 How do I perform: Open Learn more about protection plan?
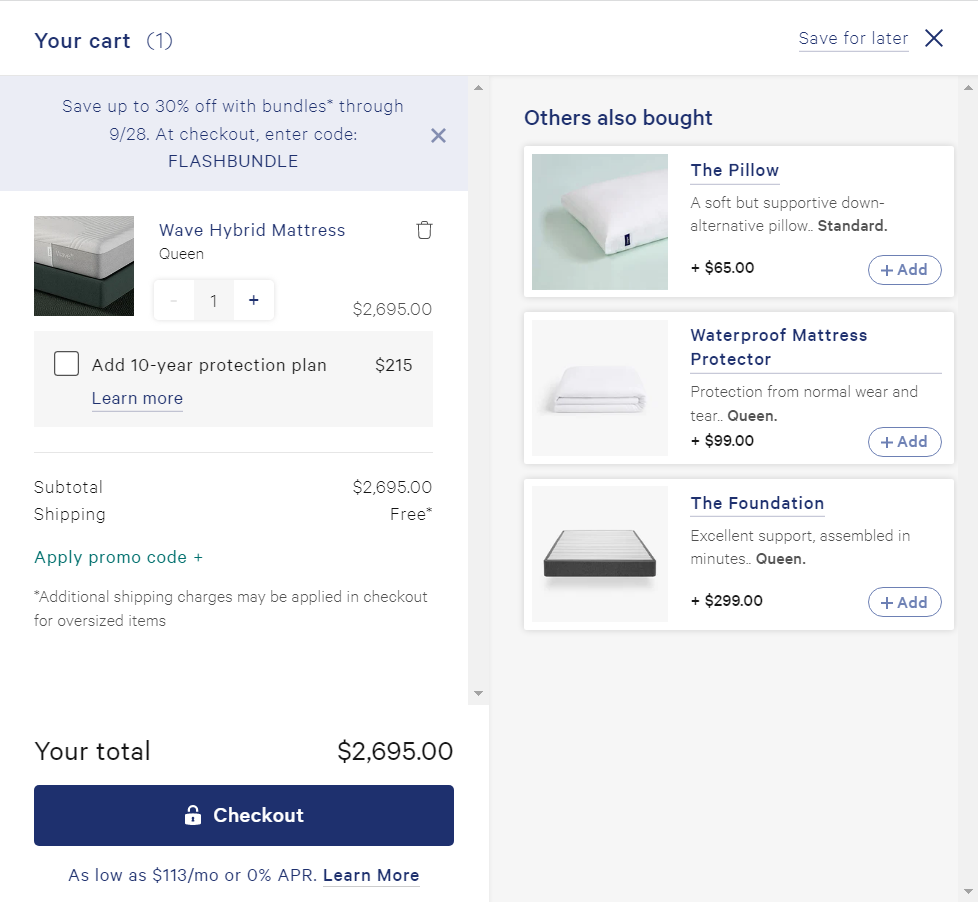click(x=137, y=398)
